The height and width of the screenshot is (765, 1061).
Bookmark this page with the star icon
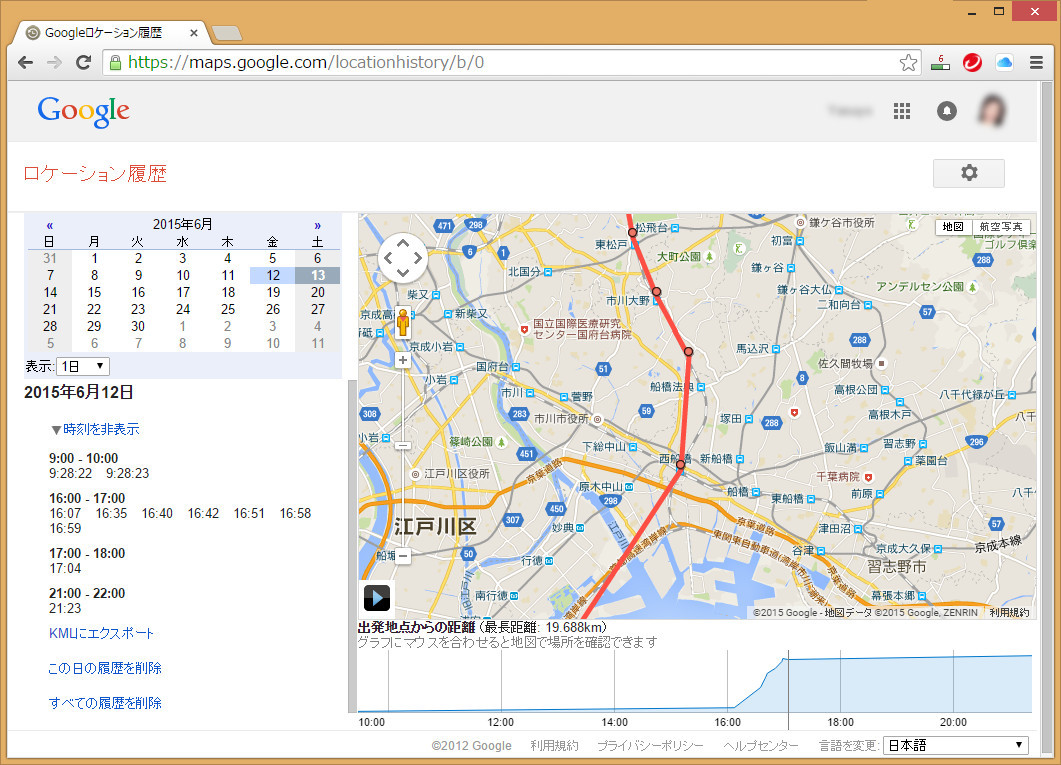point(908,63)
